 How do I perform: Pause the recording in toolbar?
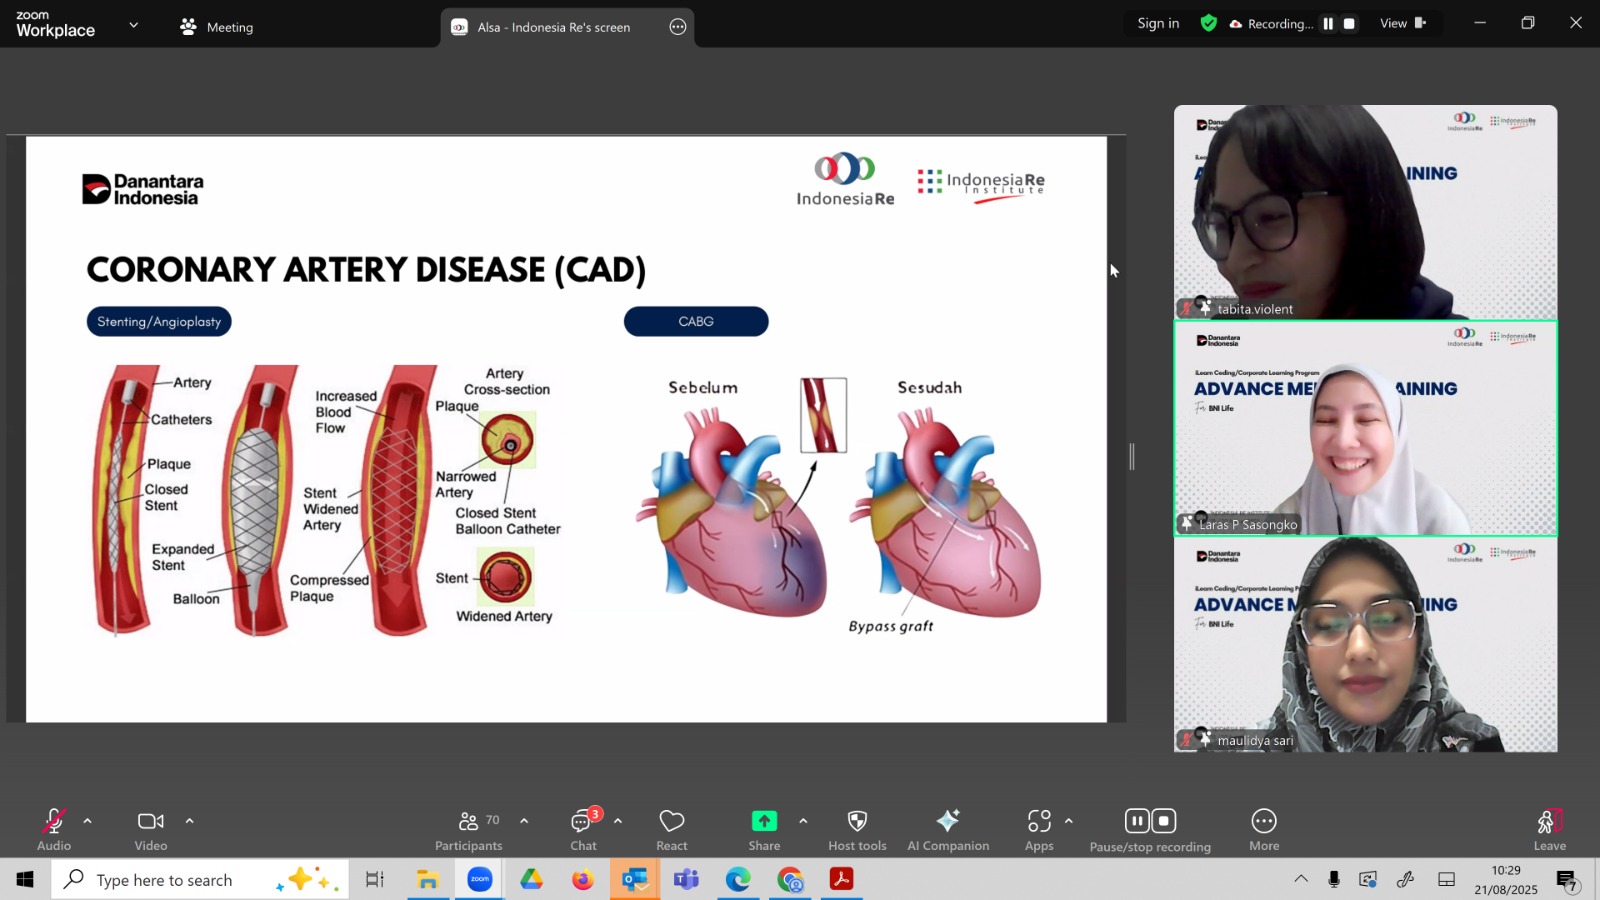[x=1137, y=821]
